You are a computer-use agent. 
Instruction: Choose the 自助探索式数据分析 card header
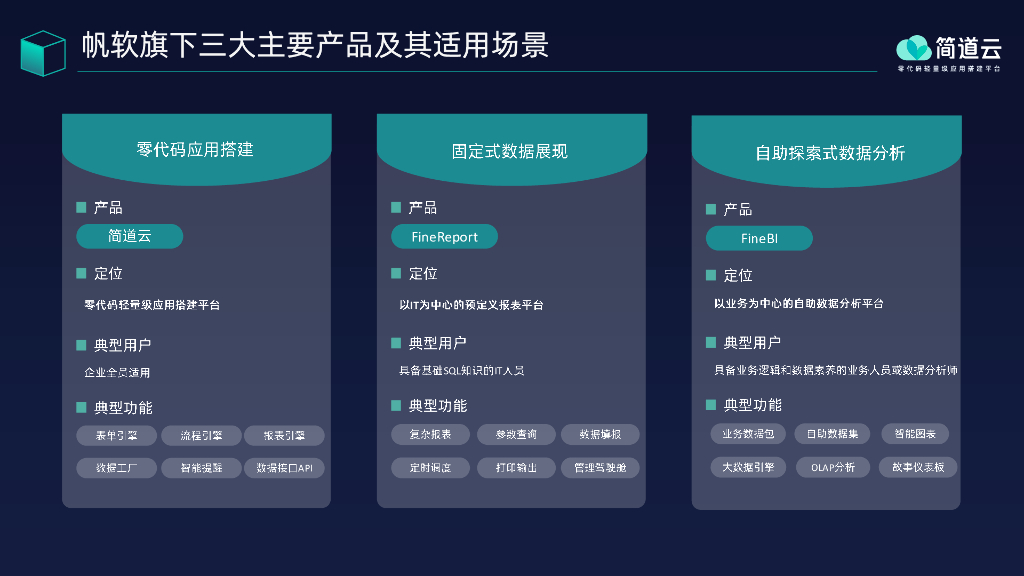pyautogui.click(x=826, y=153)
